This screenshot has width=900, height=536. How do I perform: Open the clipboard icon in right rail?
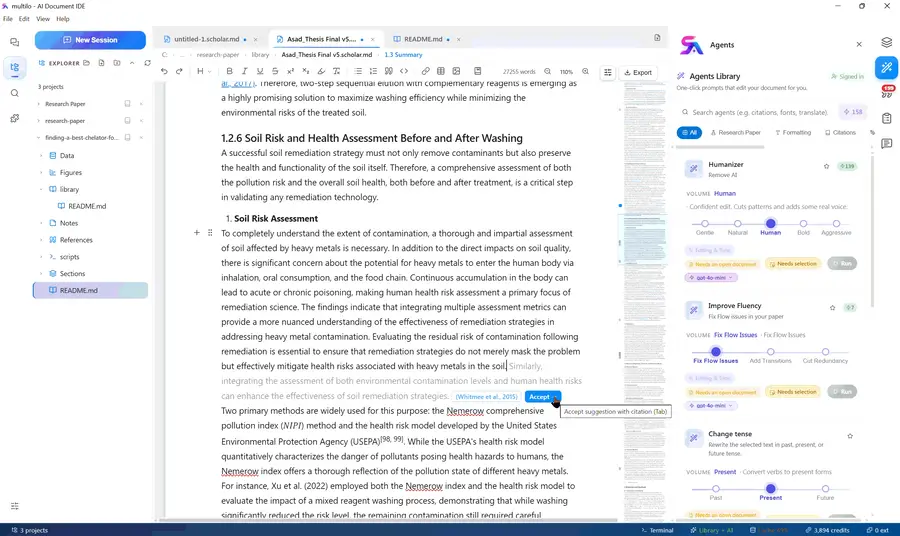[887, 118]
